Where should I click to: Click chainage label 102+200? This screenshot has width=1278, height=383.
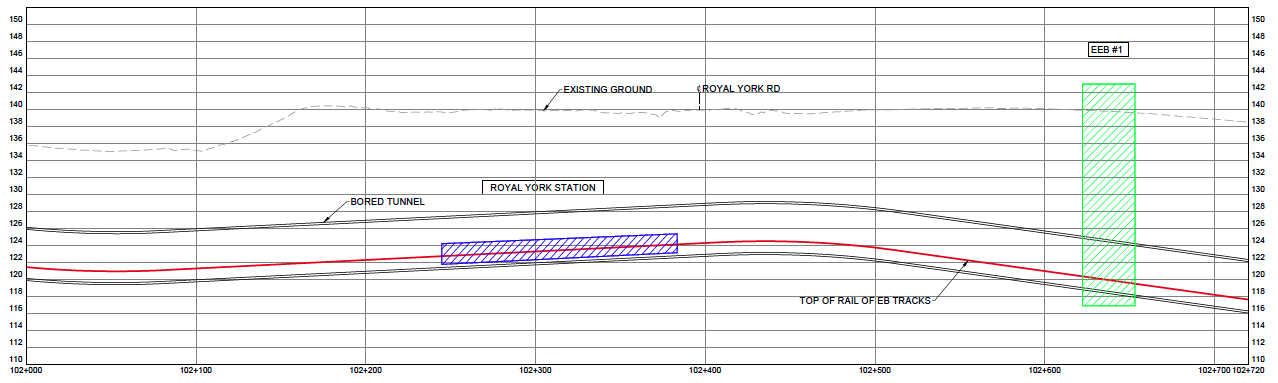point(365,371)
